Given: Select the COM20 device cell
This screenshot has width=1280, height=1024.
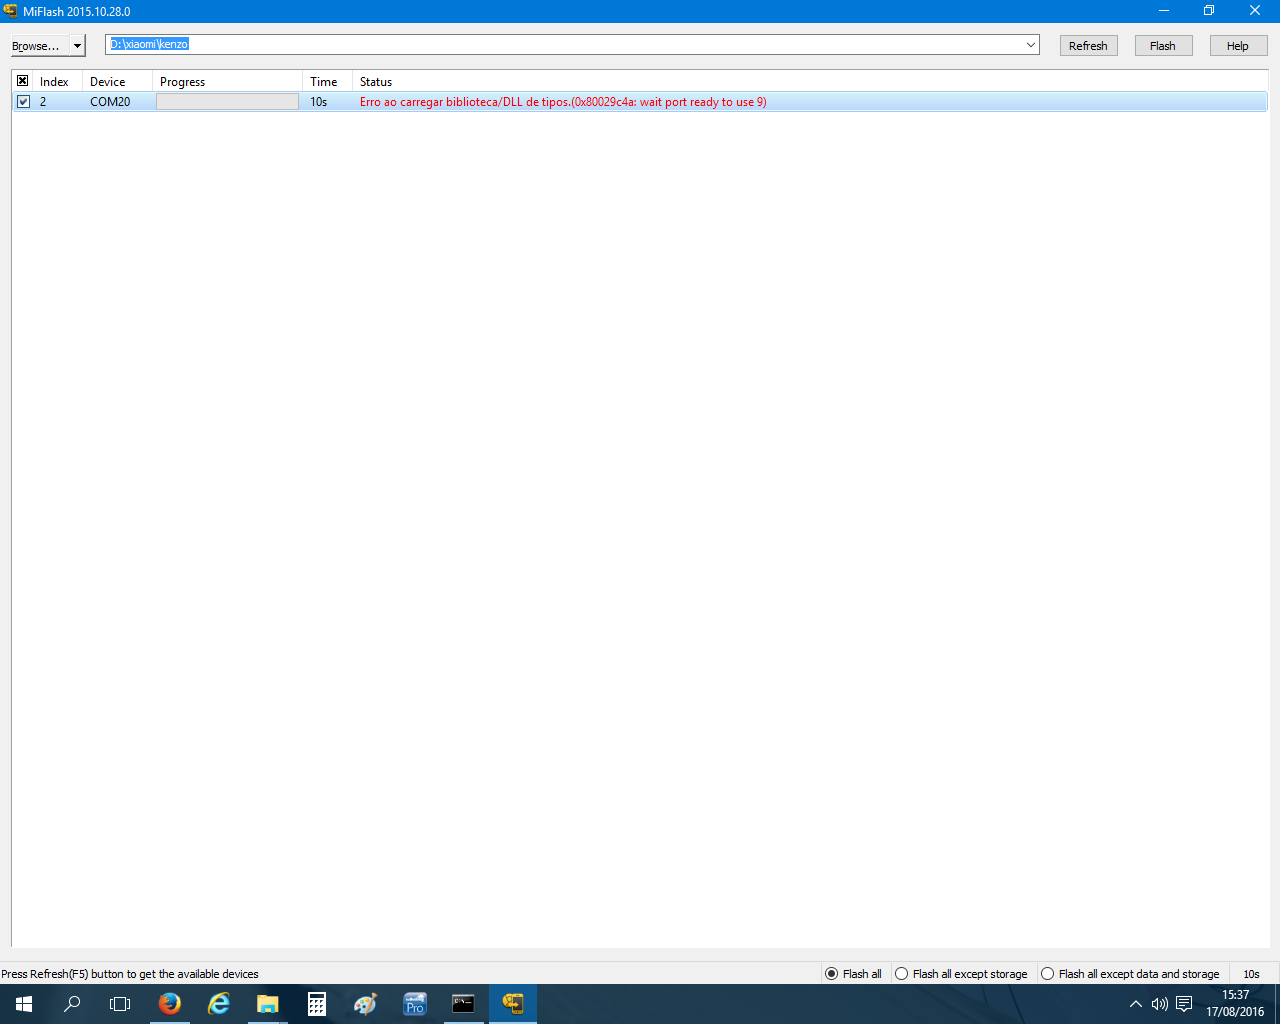Looking at the screenshot, I should tap(110, 102).
